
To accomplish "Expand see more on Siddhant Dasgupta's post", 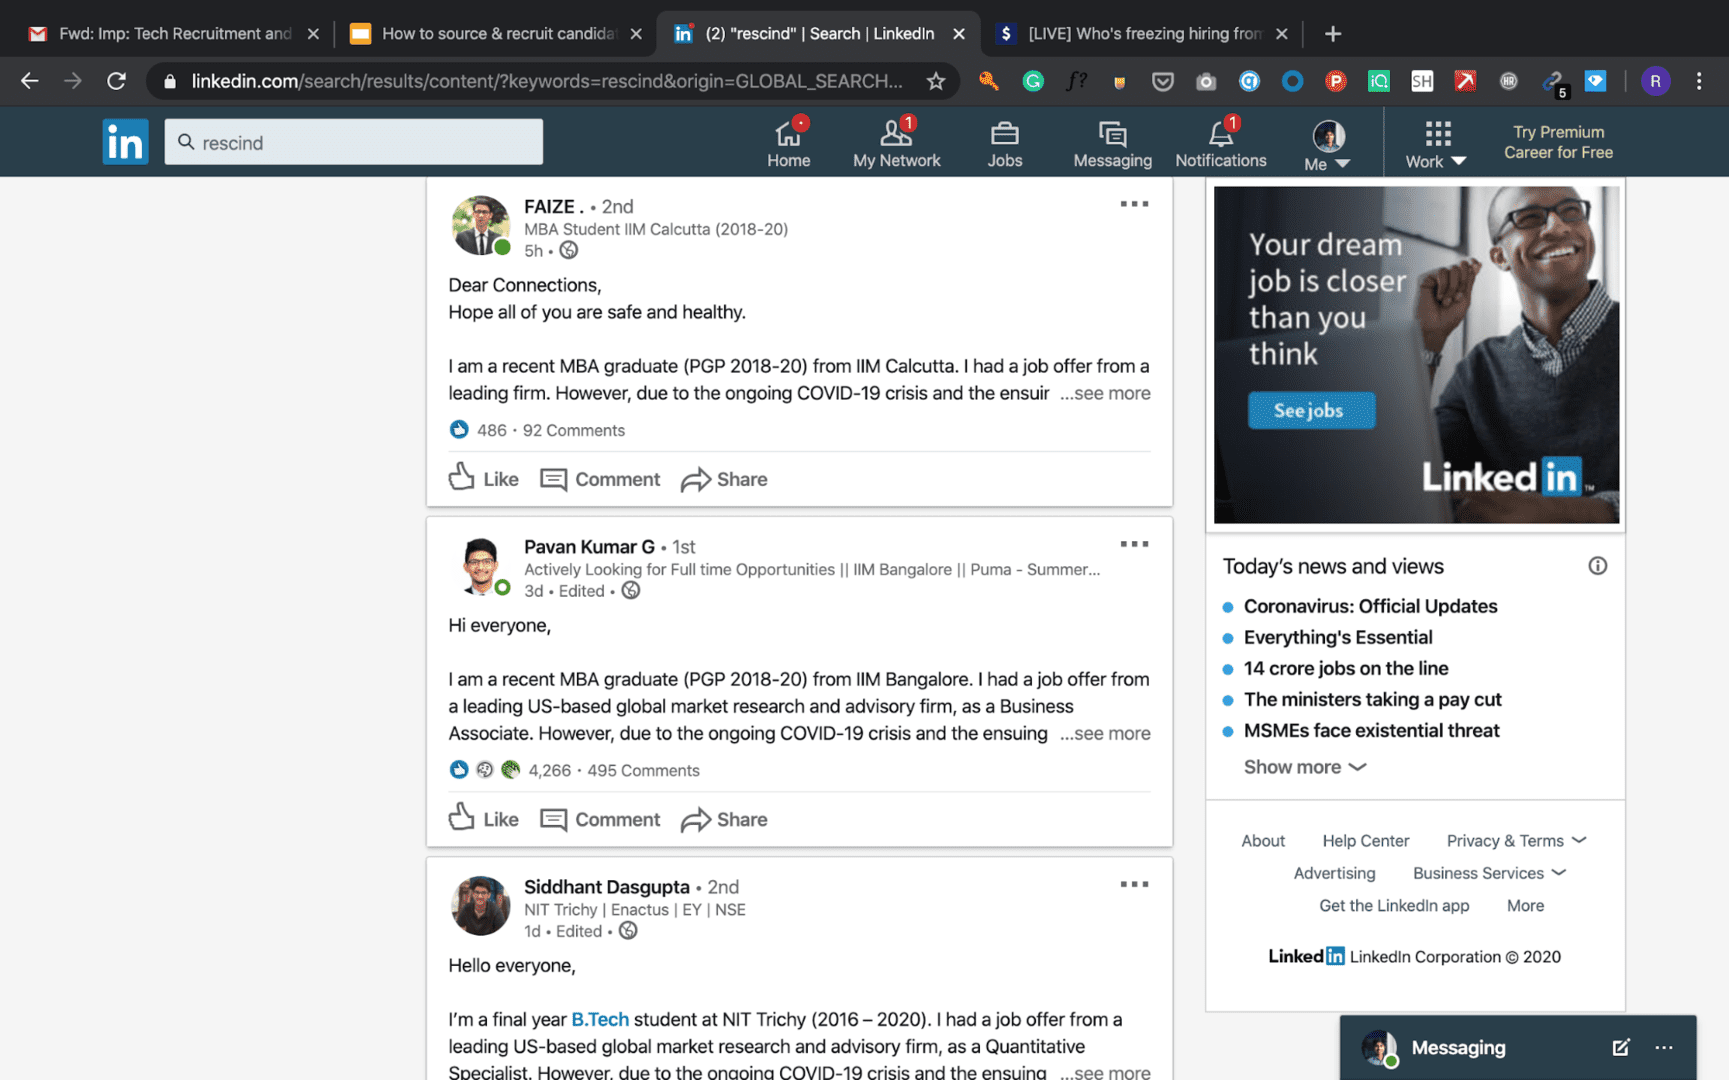I will [1105, 1072].
